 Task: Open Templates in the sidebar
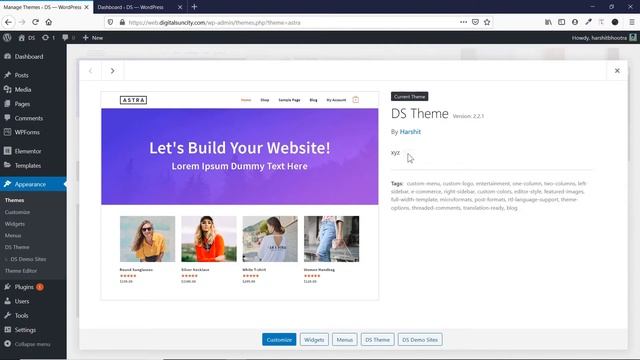[x=33, y=165]
